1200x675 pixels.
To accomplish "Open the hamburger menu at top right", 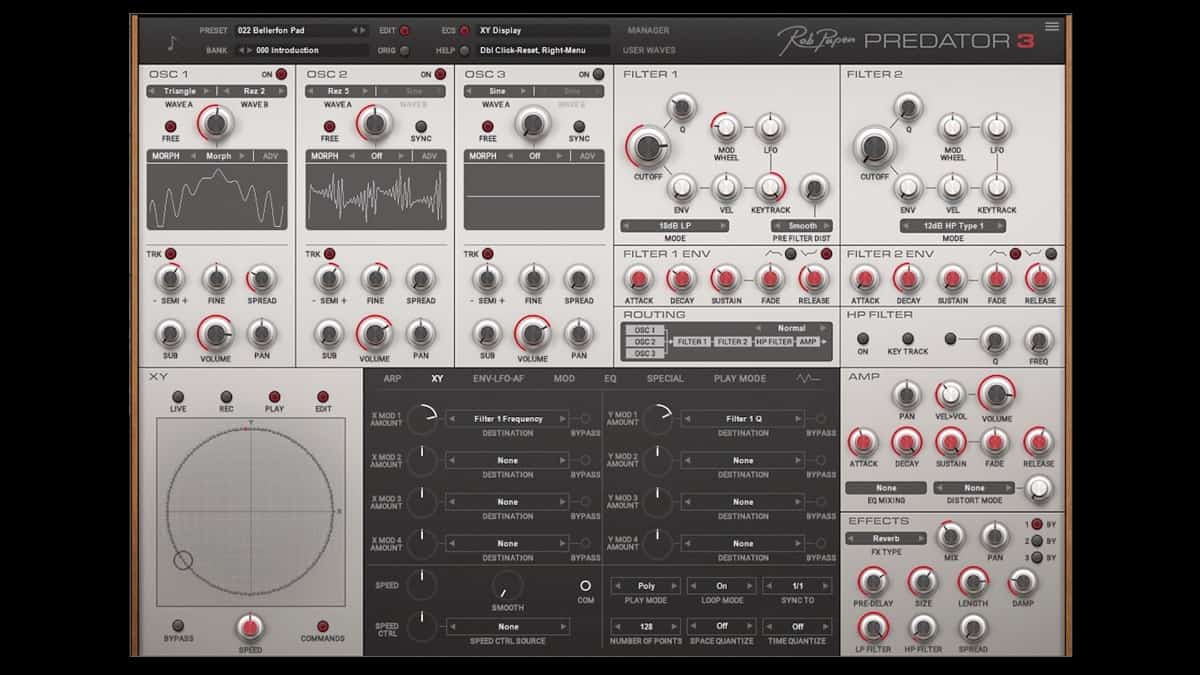I will click(x=1051, y=27).
